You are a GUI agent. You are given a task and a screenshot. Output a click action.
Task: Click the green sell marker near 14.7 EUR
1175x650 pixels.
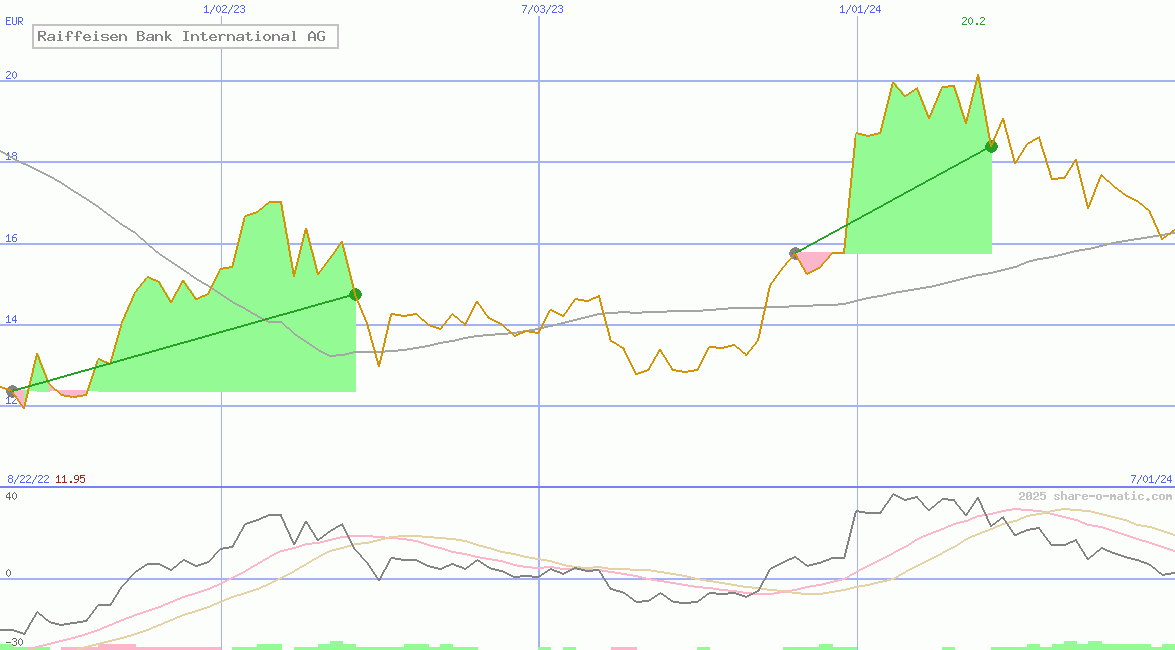click(x=355, y=294)
